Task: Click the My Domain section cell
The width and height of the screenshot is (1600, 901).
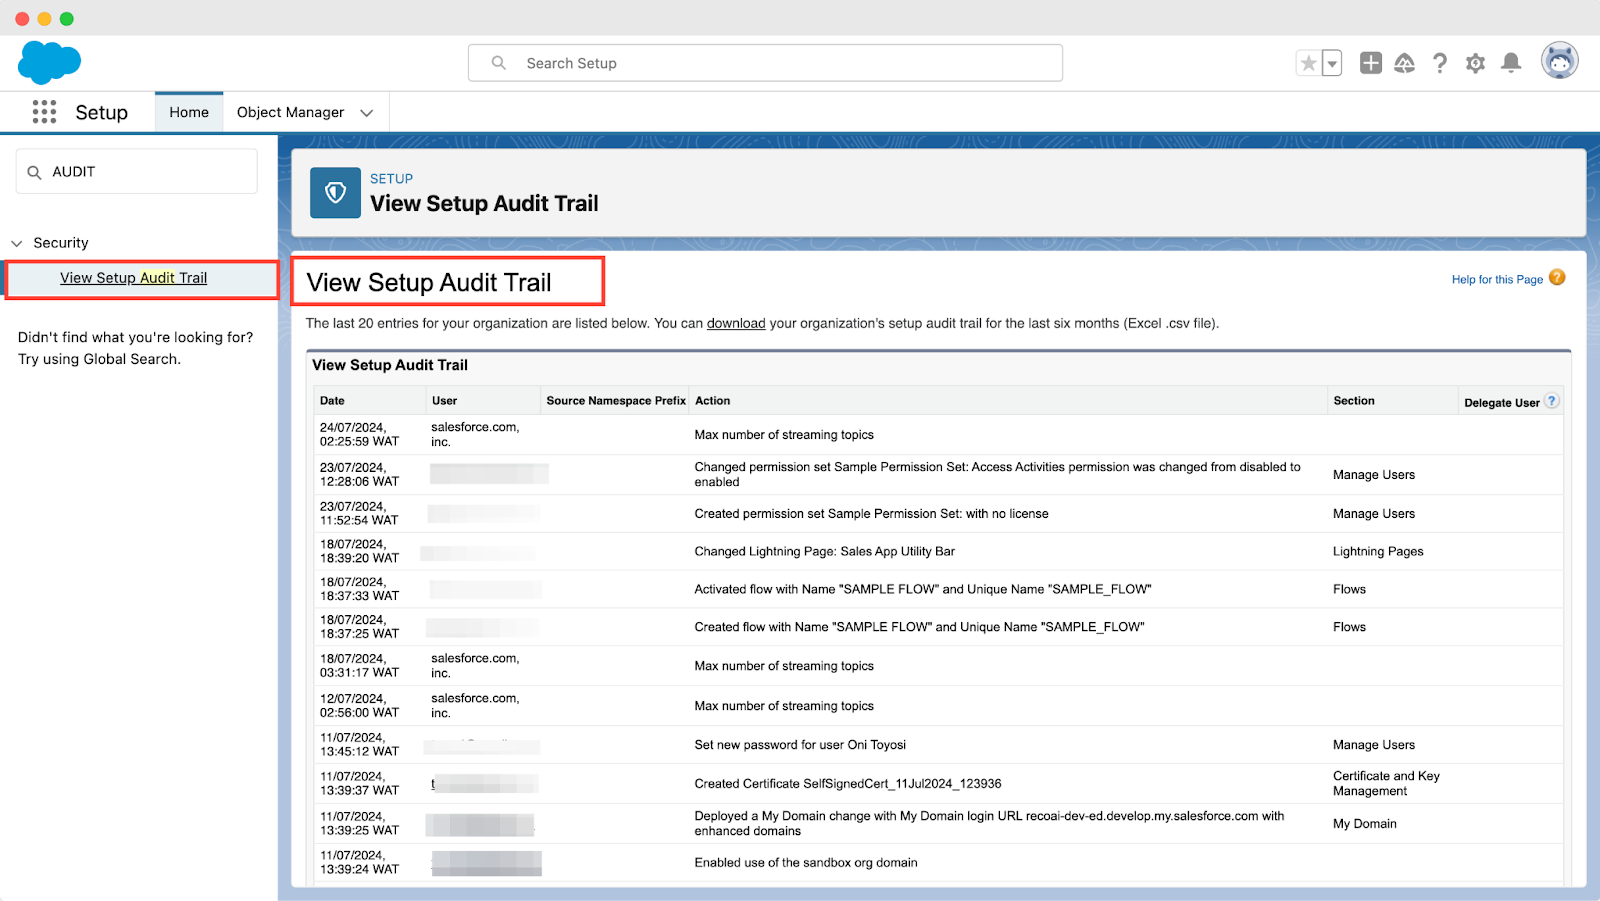Action: (x=1364, y=824)
